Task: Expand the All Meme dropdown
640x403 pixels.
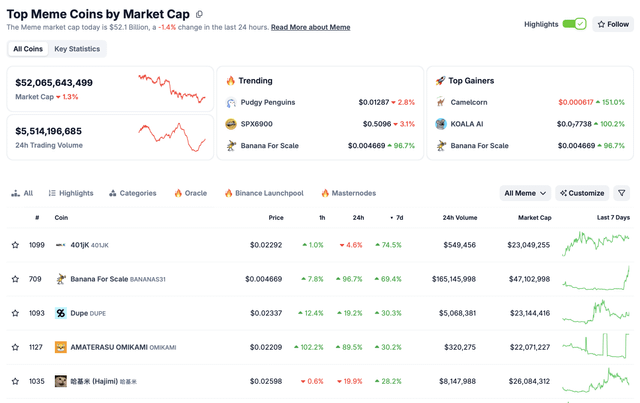Action: coord(525,193)
